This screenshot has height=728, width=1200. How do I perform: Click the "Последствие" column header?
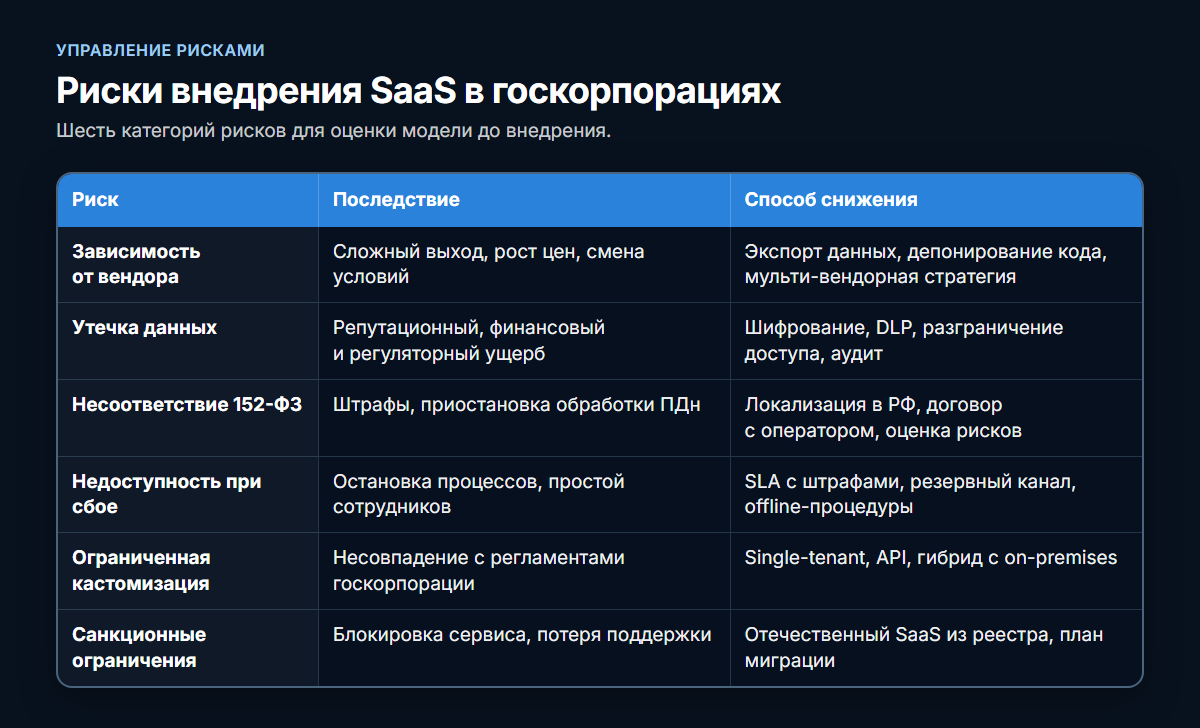click(x=396, y=200)
